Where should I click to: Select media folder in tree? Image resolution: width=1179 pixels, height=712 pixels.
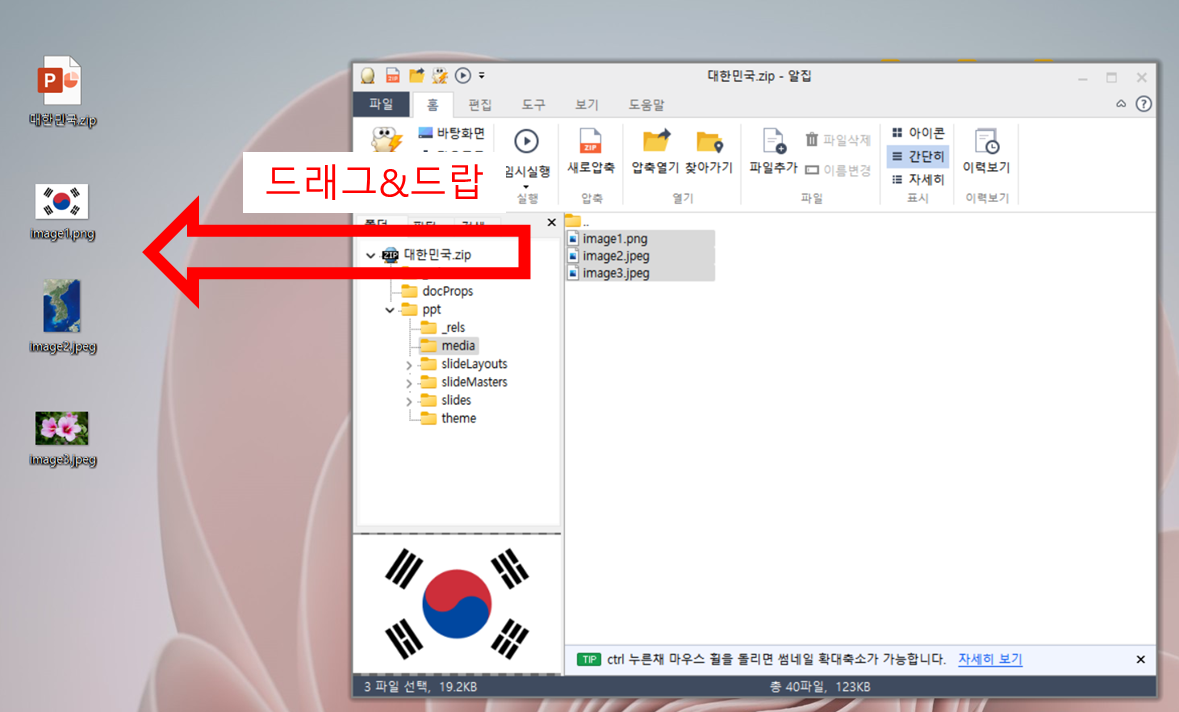click(448, 346)
